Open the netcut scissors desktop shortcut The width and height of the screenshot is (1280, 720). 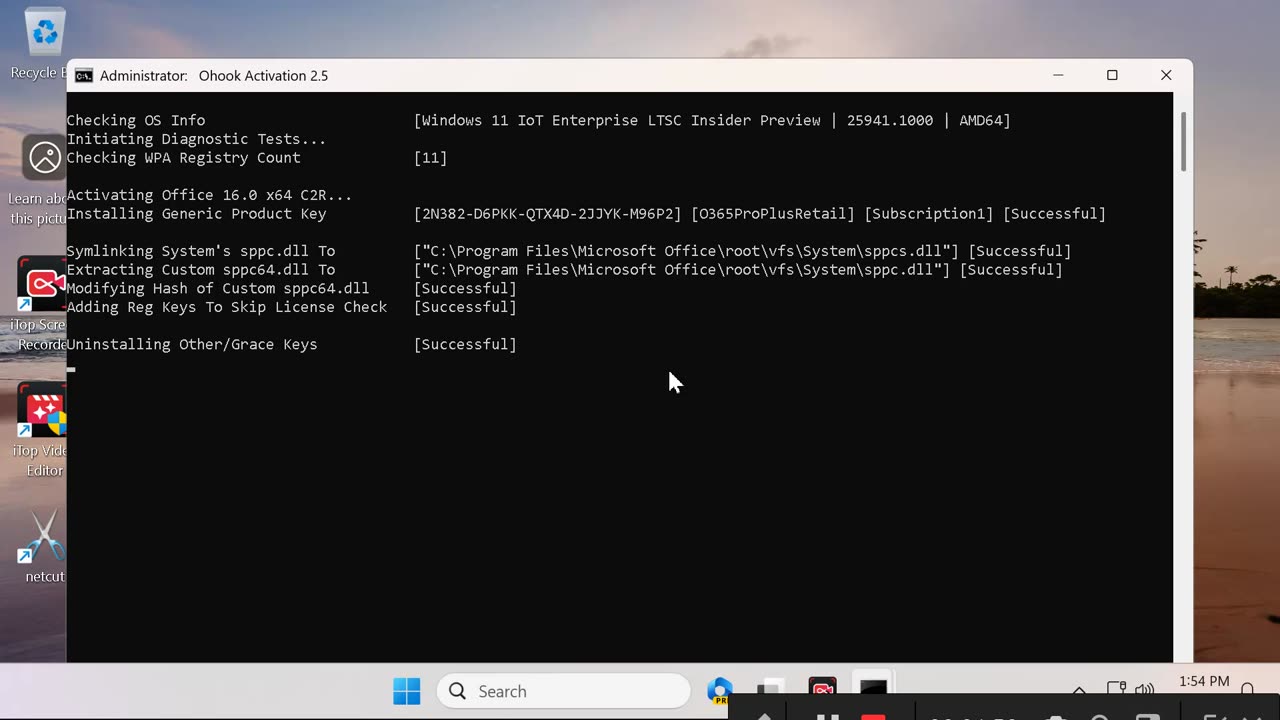pyautogui.click(x=44, y=546)
